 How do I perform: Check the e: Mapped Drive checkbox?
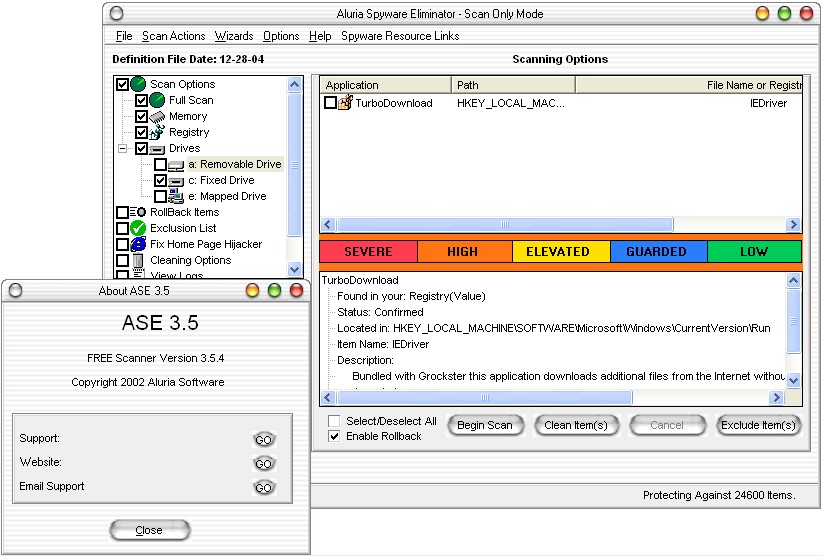click(161, 196)
